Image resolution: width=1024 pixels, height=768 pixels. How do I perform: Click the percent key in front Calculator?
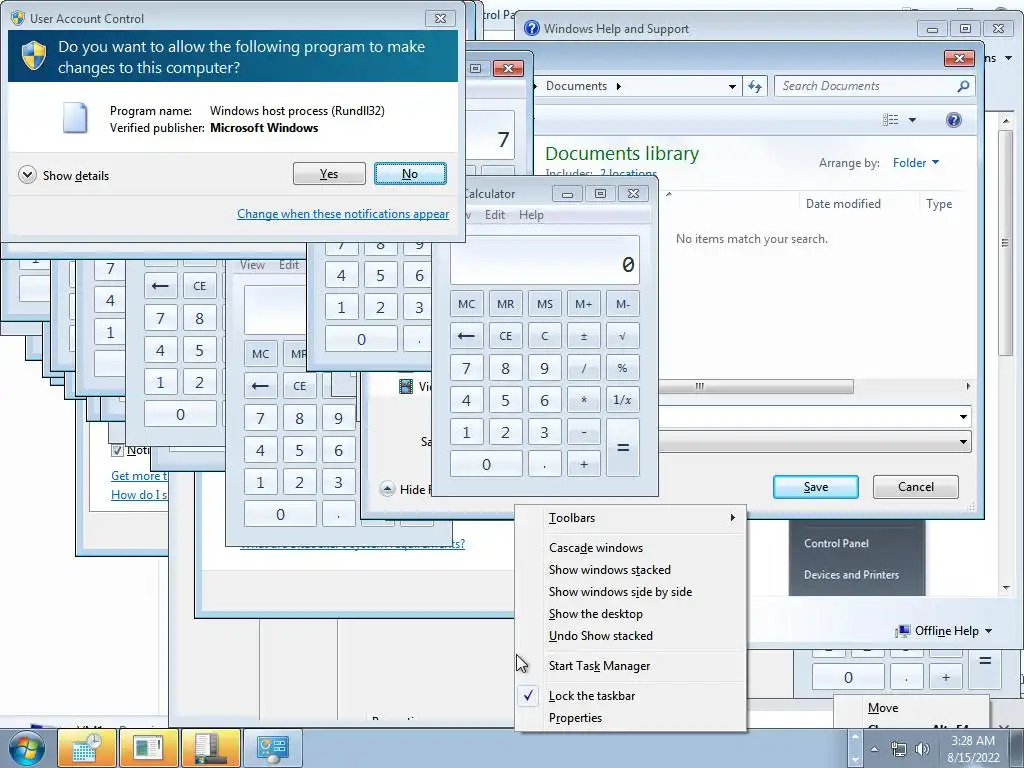(x=622, y=368)
